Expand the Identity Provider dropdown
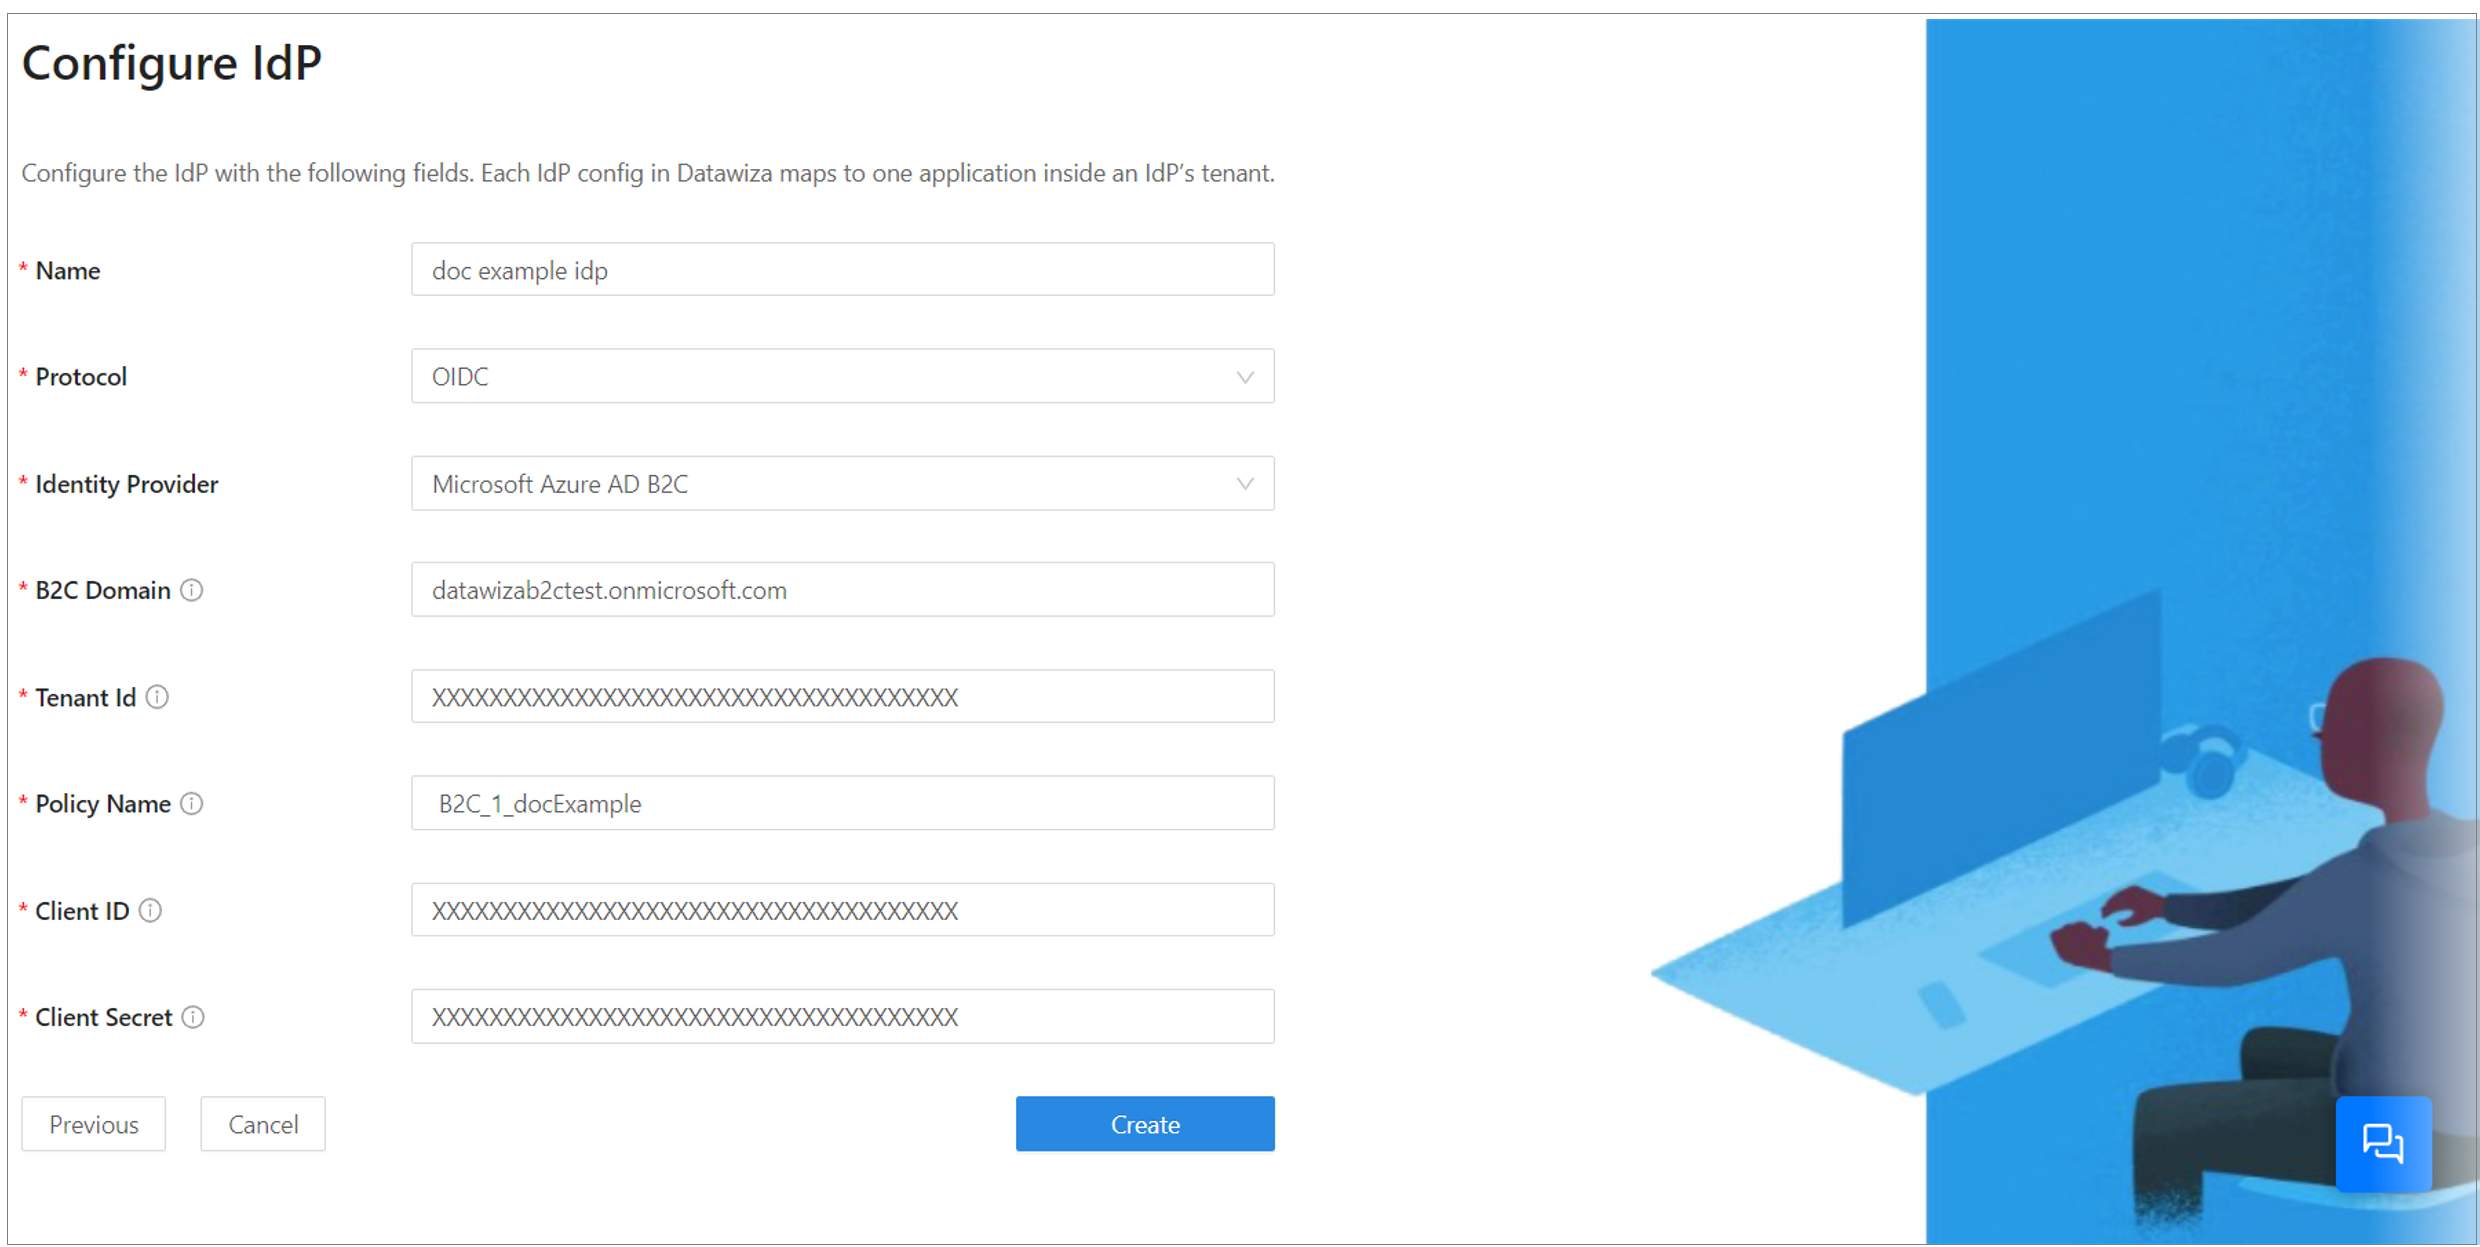The height and width of the screenshot is (1247, 2480). (x=1246, y=484)
